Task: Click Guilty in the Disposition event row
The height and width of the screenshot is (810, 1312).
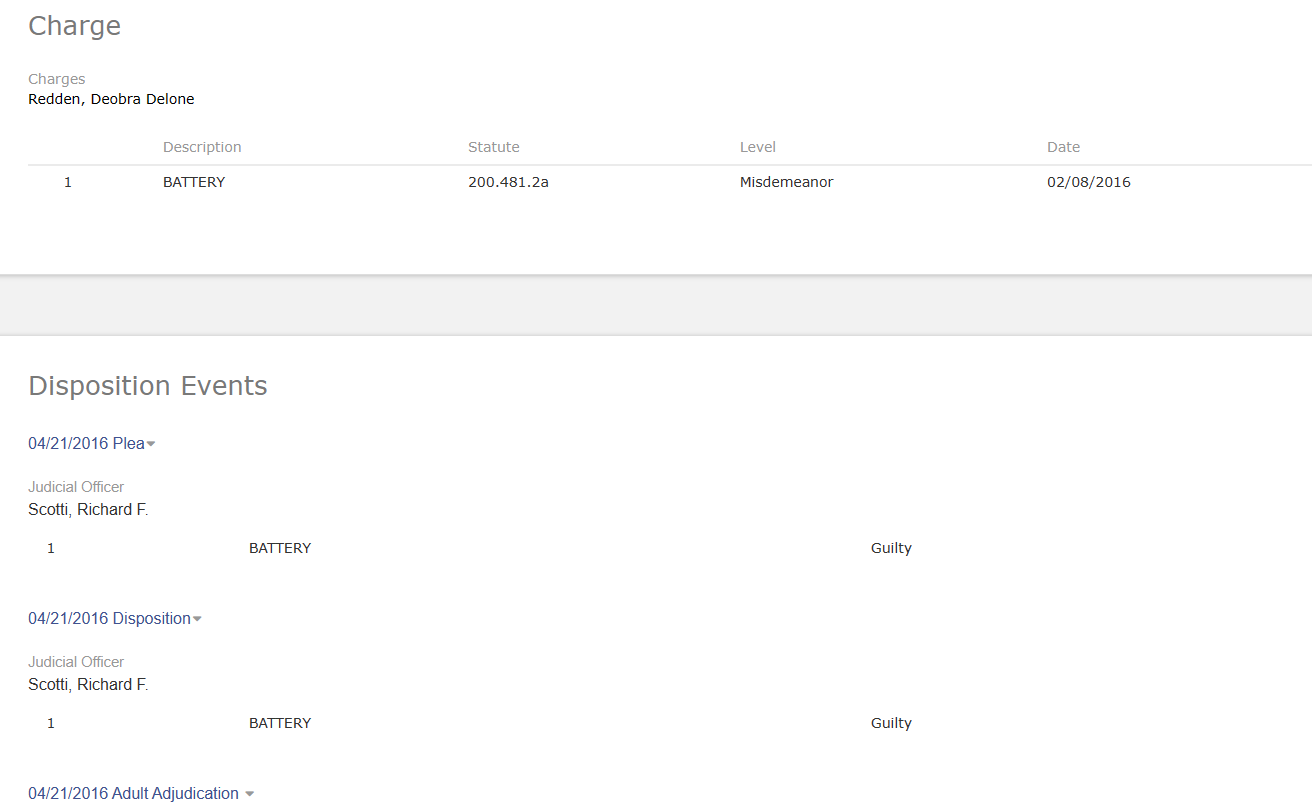Action: pyautogui.click(x=891, y=723)
